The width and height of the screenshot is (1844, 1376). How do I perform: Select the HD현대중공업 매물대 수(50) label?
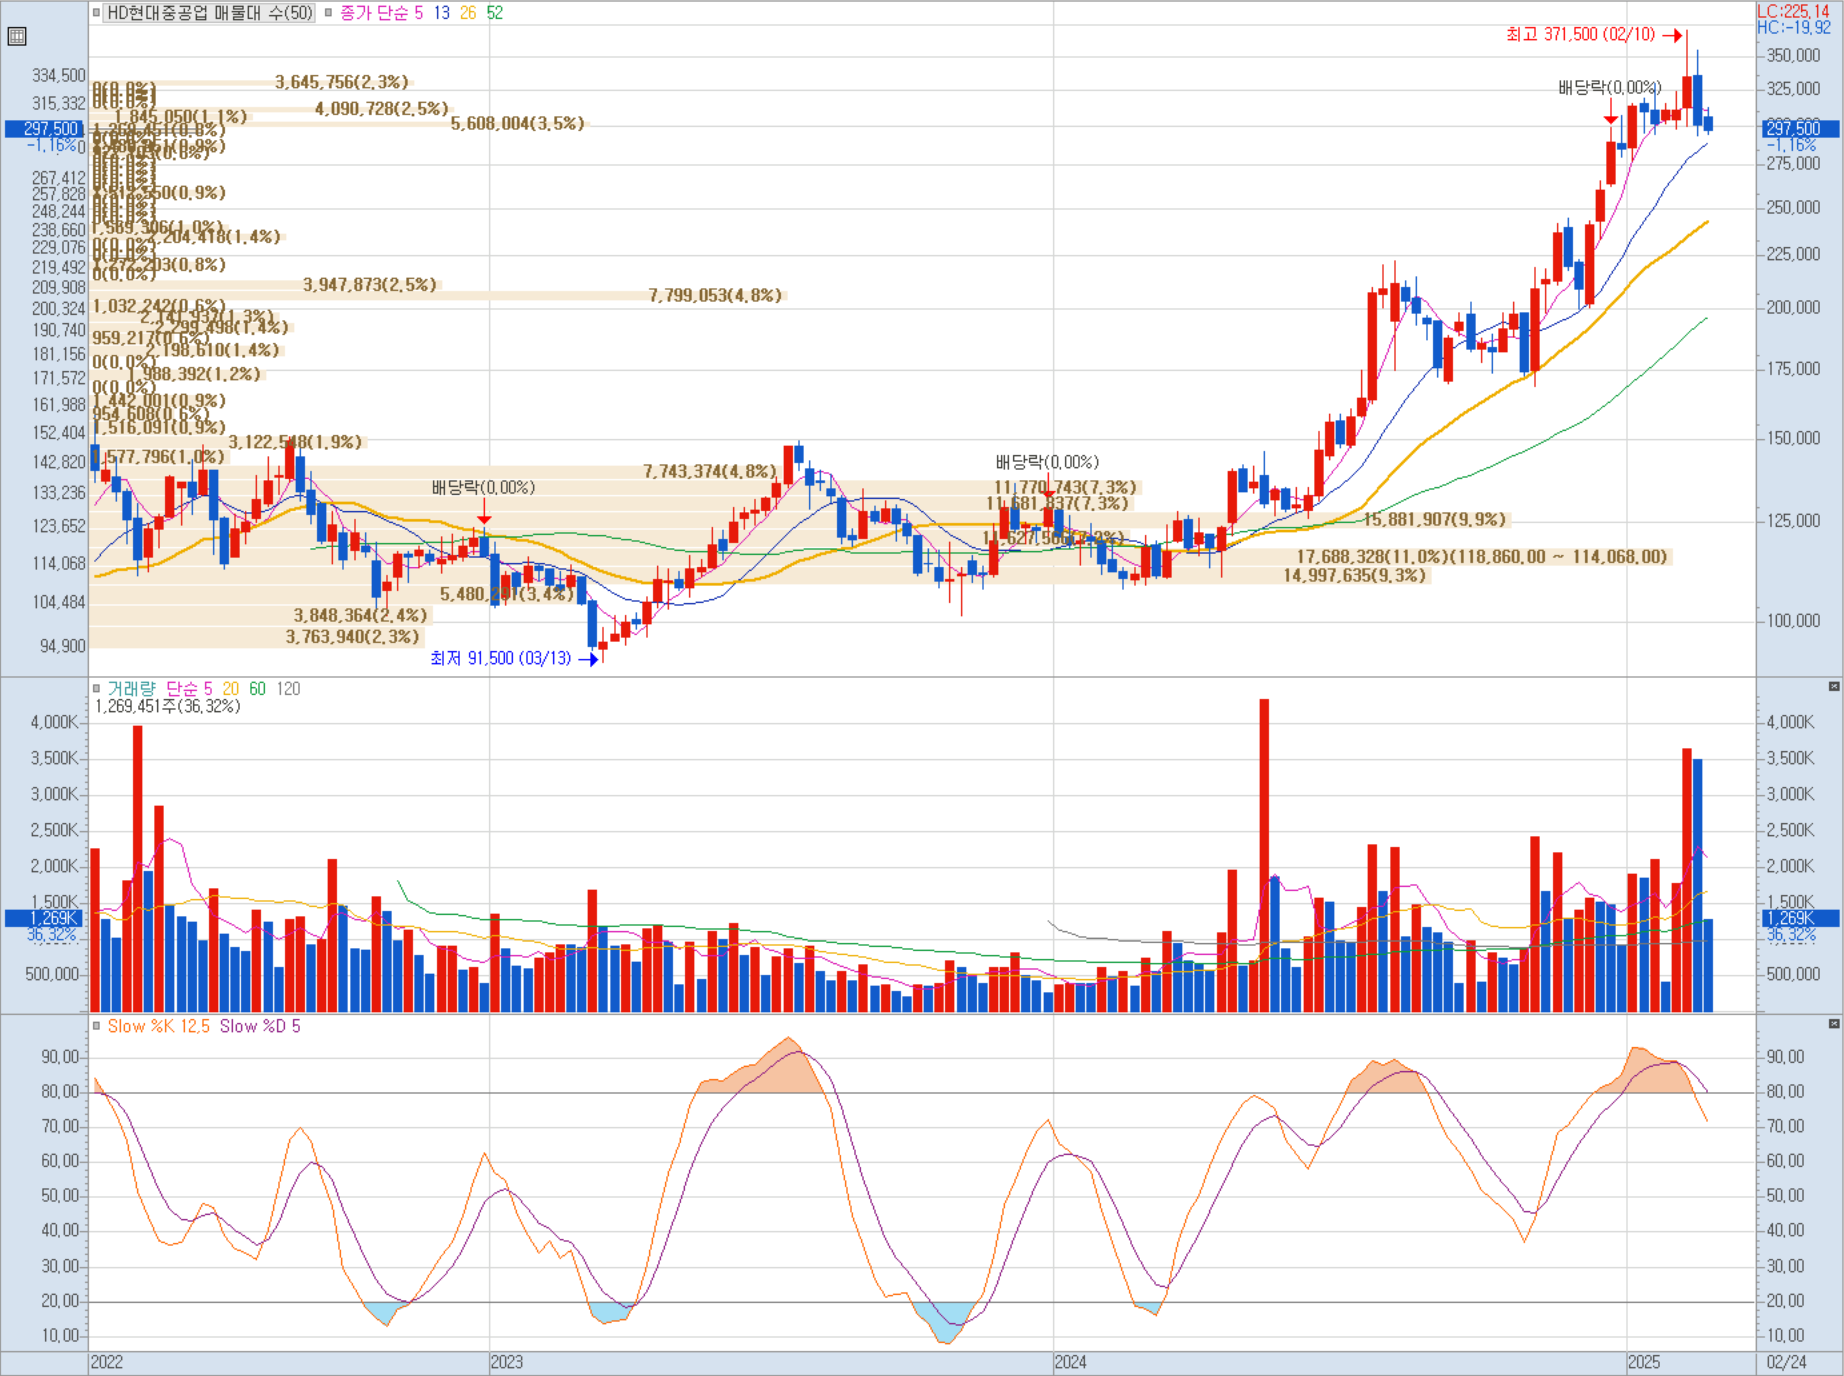coord(209,13)
